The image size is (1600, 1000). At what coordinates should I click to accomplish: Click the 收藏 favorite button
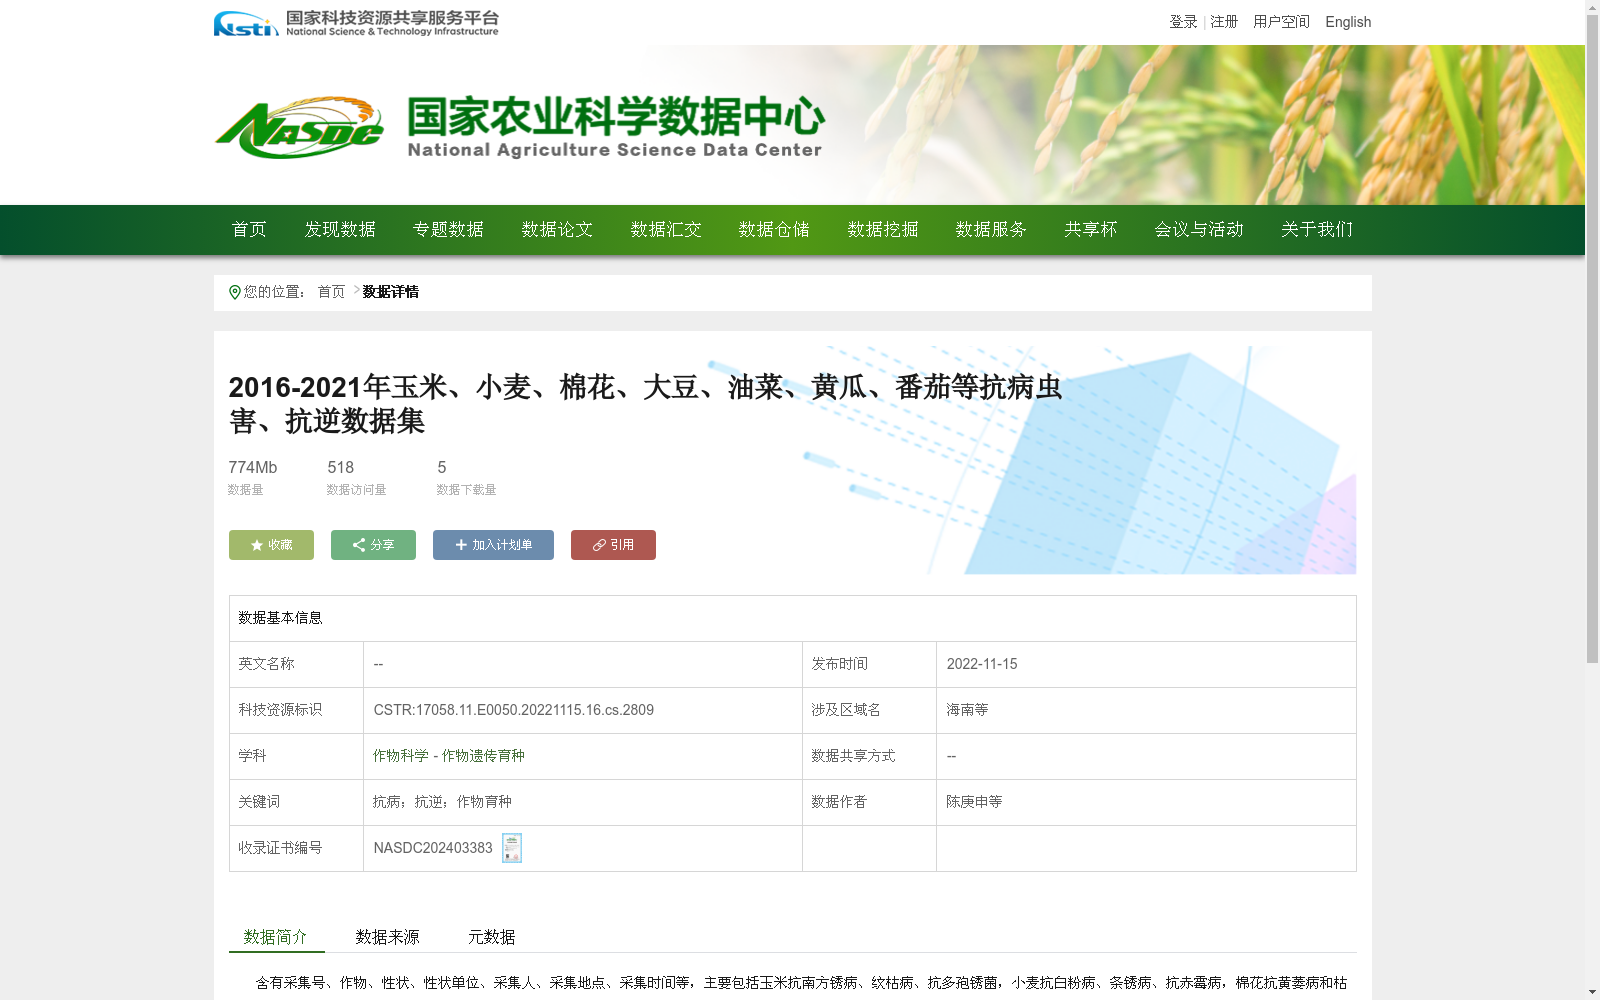(271, 545)
